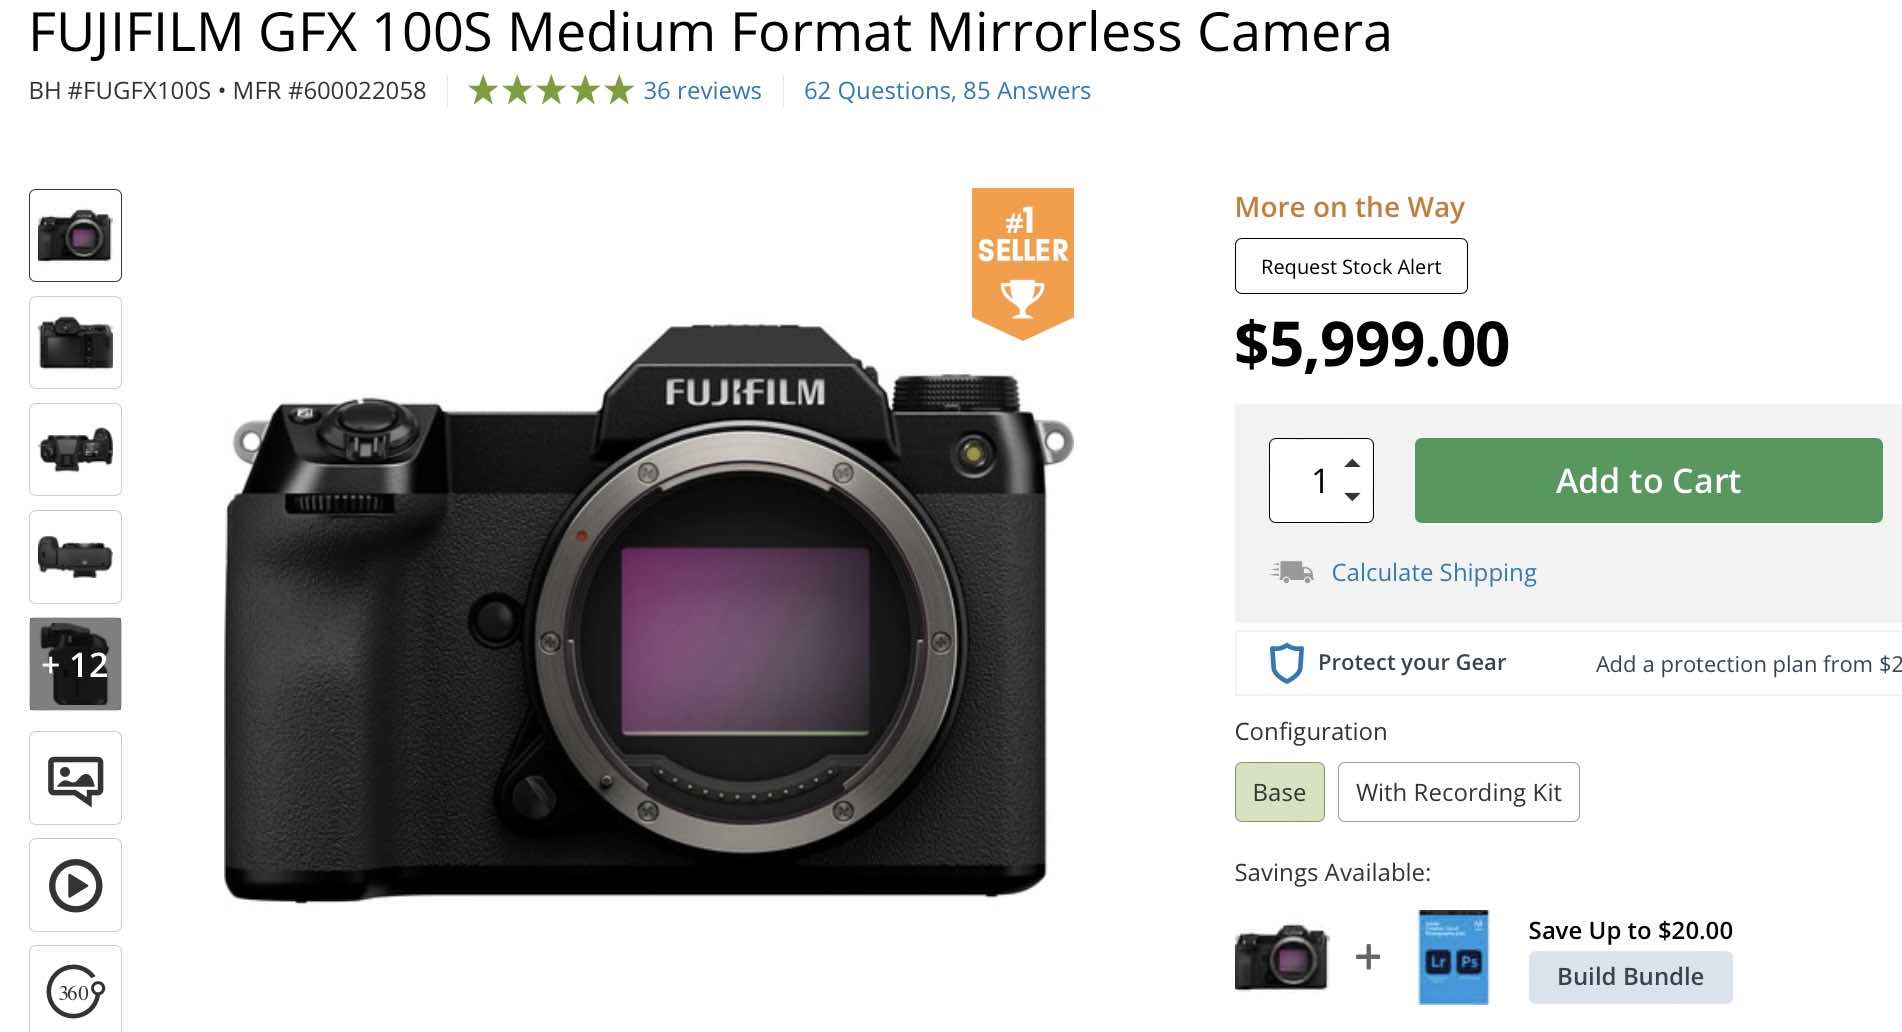View 62 Questions, 85 Answers

click(x=946, y=90)
